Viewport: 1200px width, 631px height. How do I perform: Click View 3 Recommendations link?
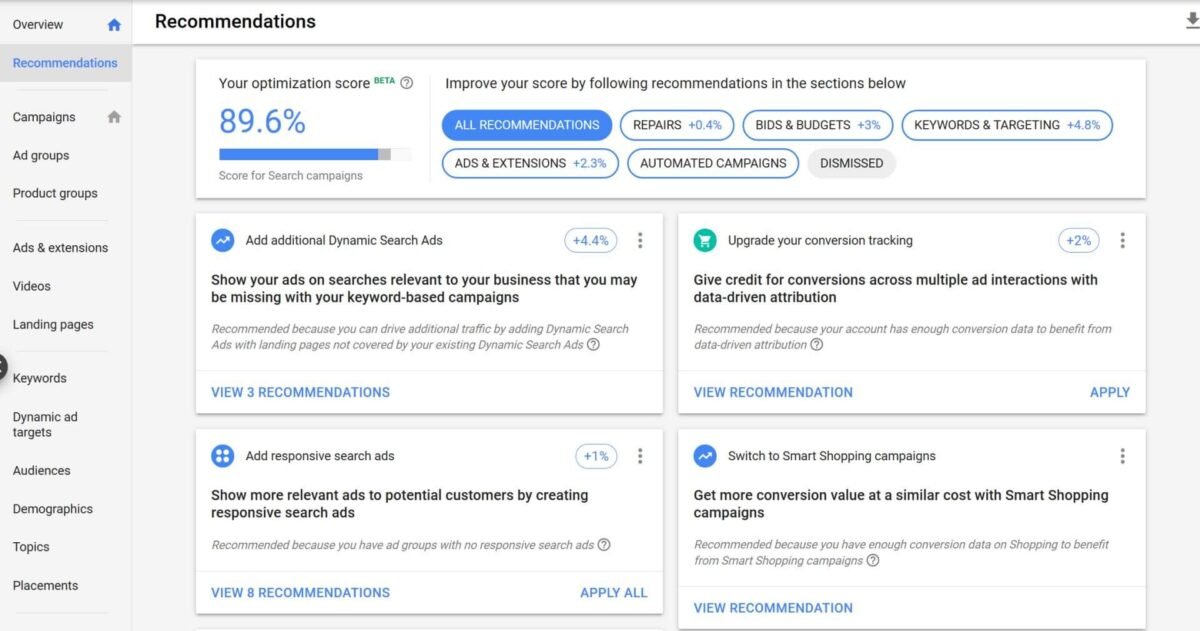[x=300, y=392]
